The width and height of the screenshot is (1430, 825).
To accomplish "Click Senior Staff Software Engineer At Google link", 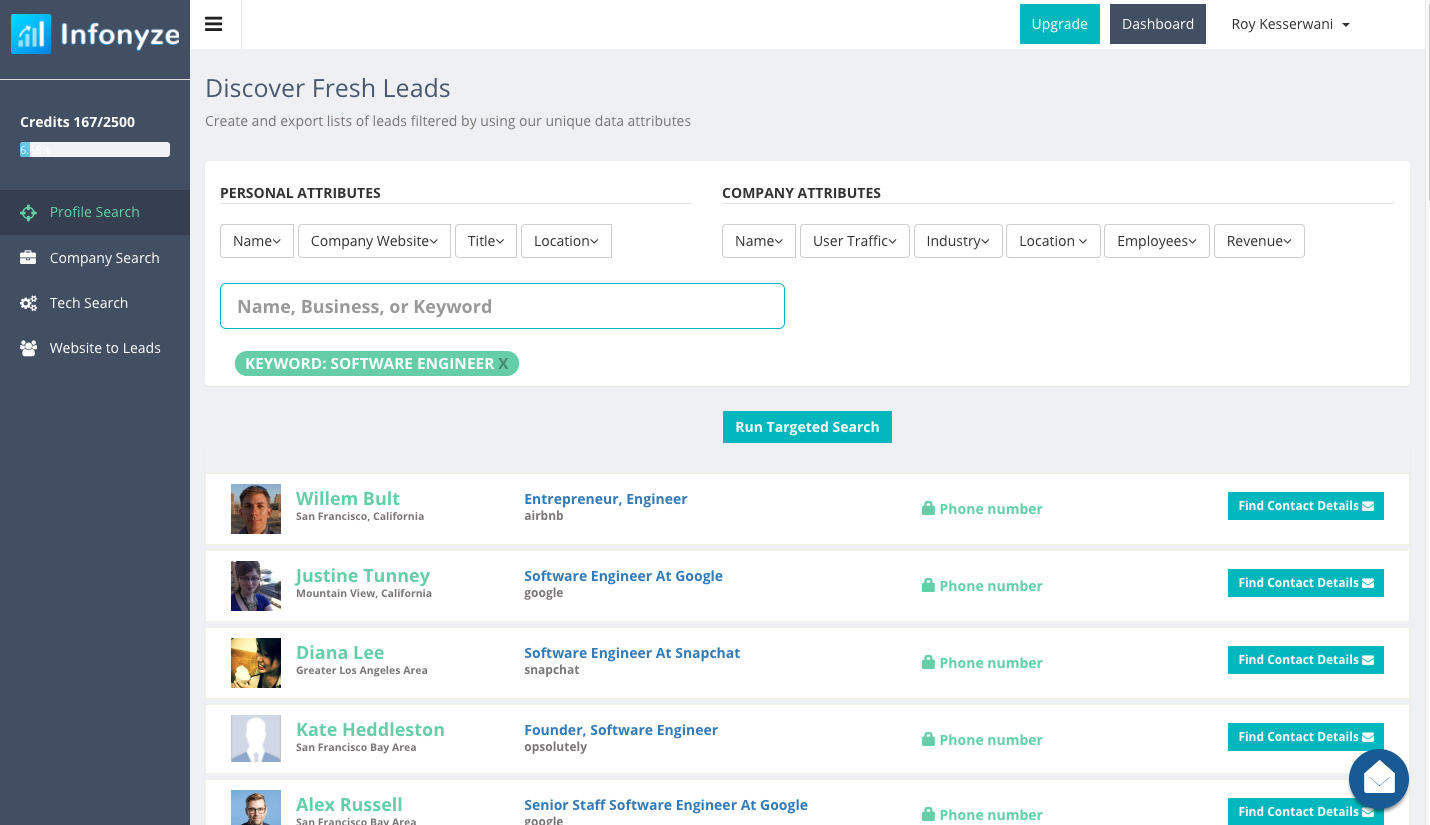I will coord(666,805).
